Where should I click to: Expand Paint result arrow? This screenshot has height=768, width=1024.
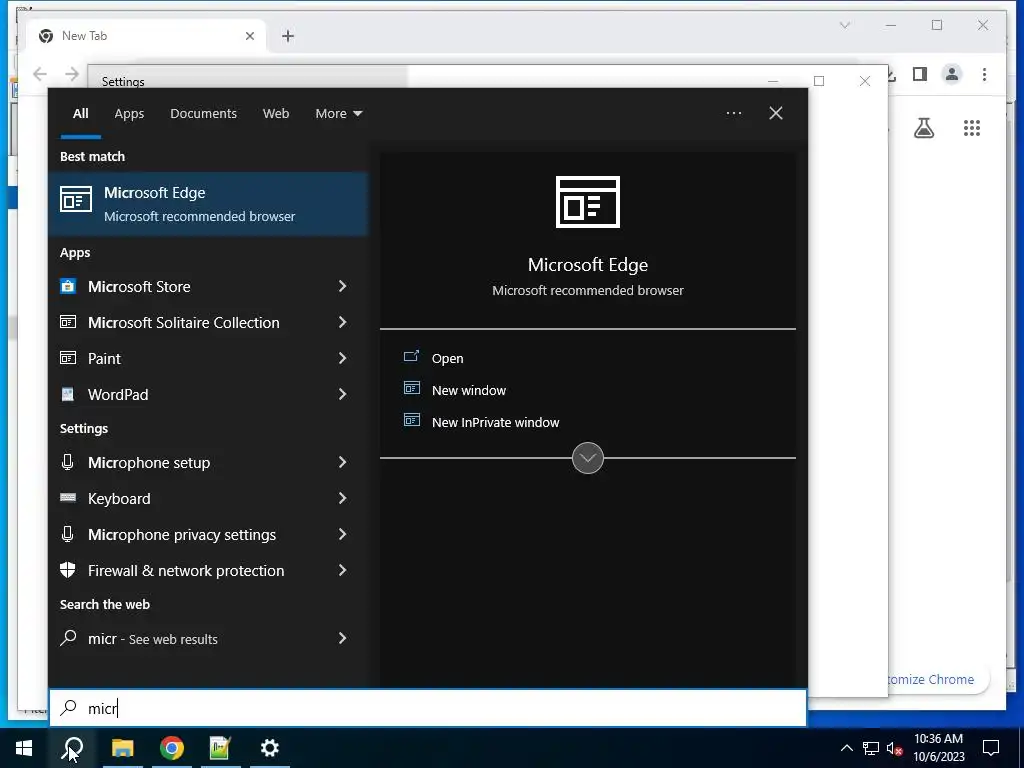tap(342, 358)
